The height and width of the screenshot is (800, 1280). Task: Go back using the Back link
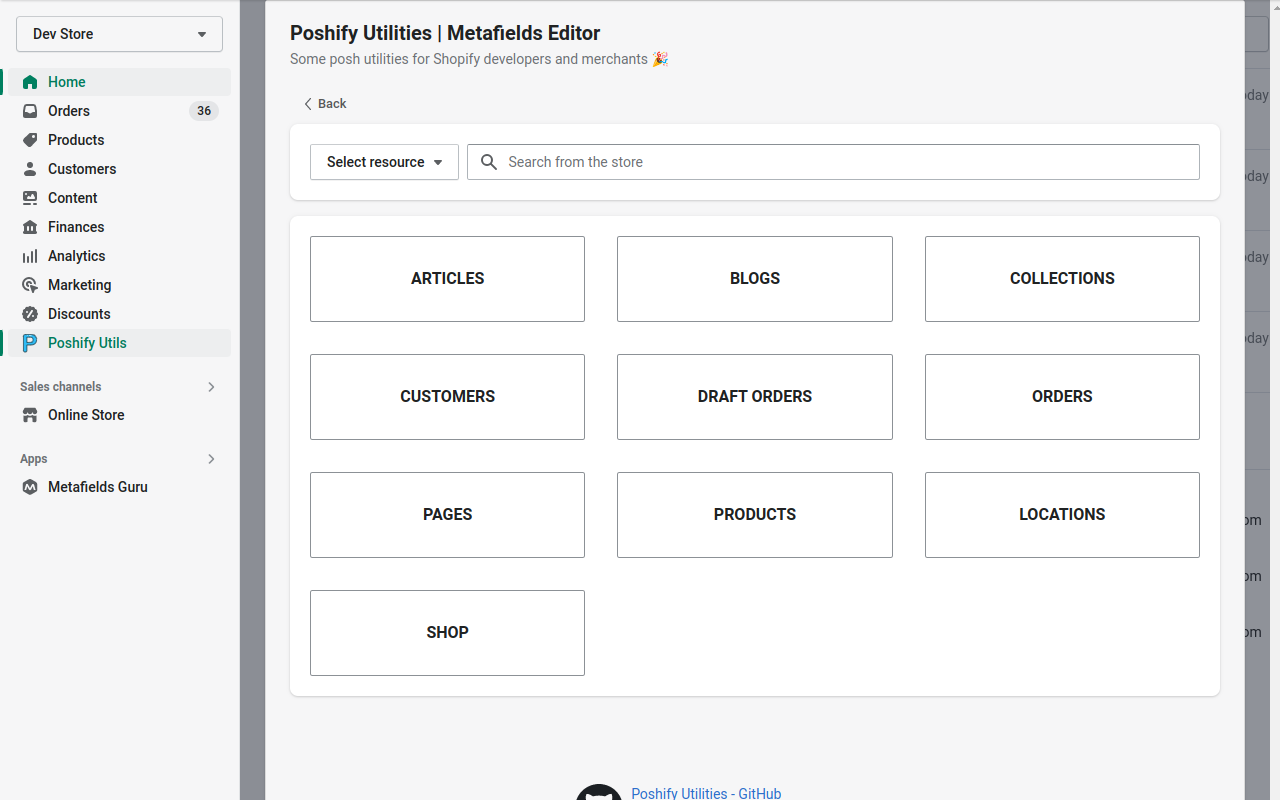point(325,104)
